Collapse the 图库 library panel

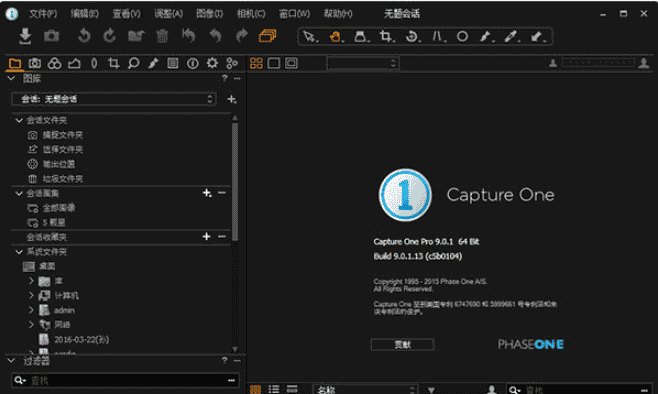click(x=11, y=78)
